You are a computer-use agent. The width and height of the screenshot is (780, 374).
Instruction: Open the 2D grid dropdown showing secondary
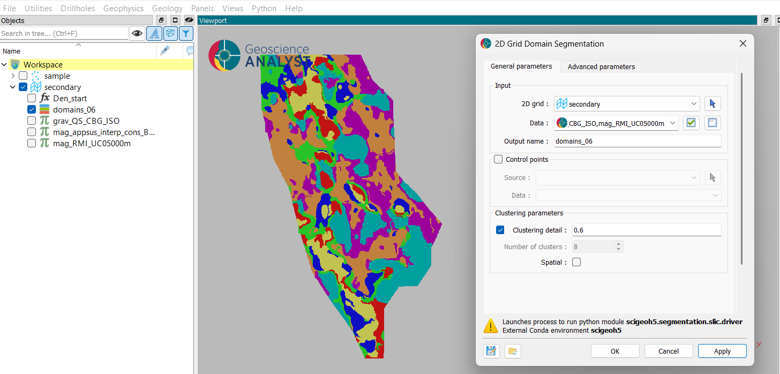point(627,104)
